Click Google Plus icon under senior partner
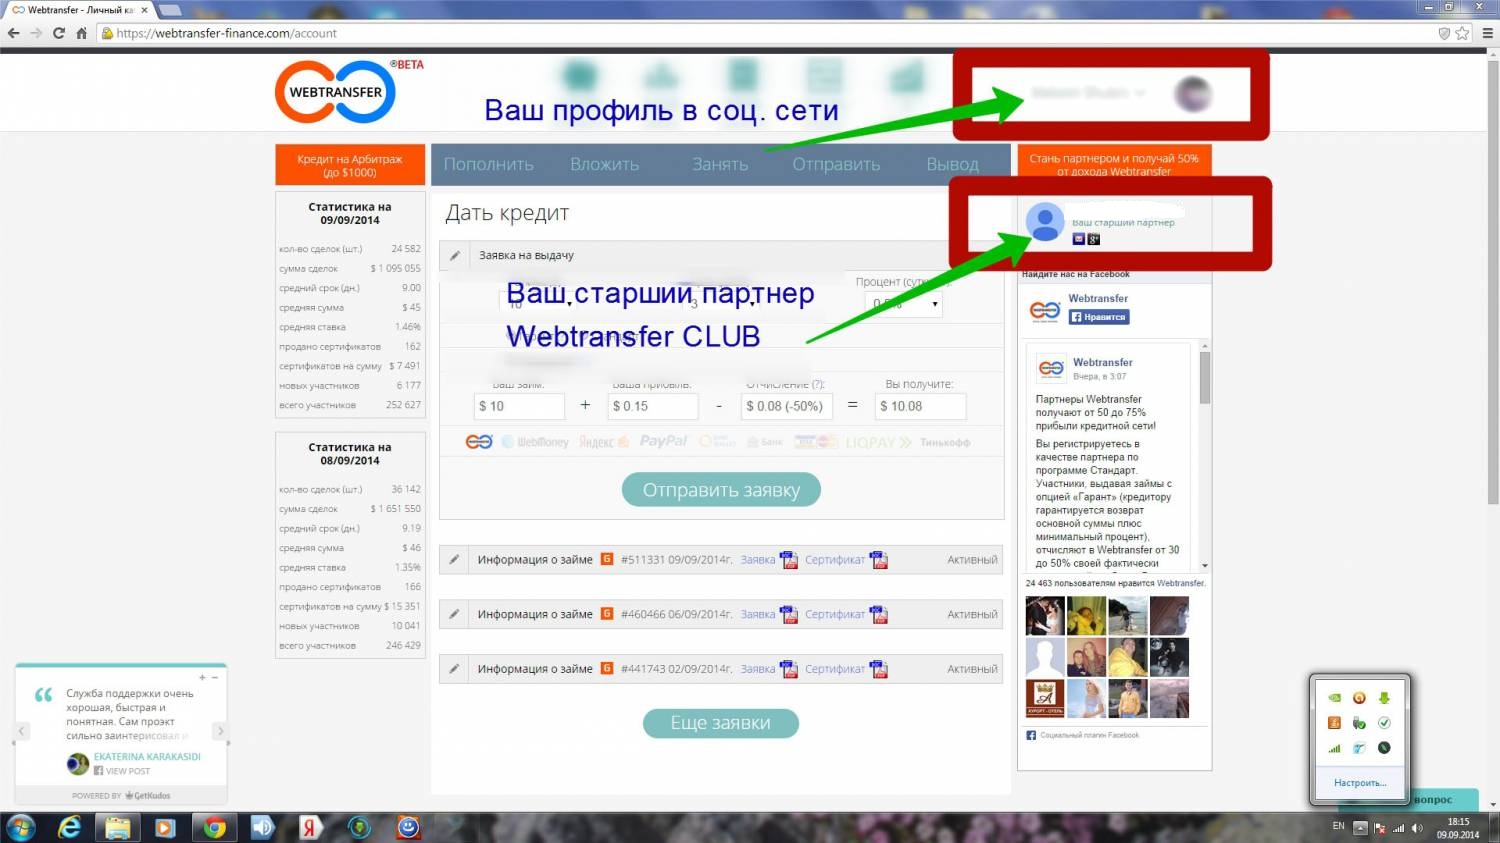 point(1094,239)
